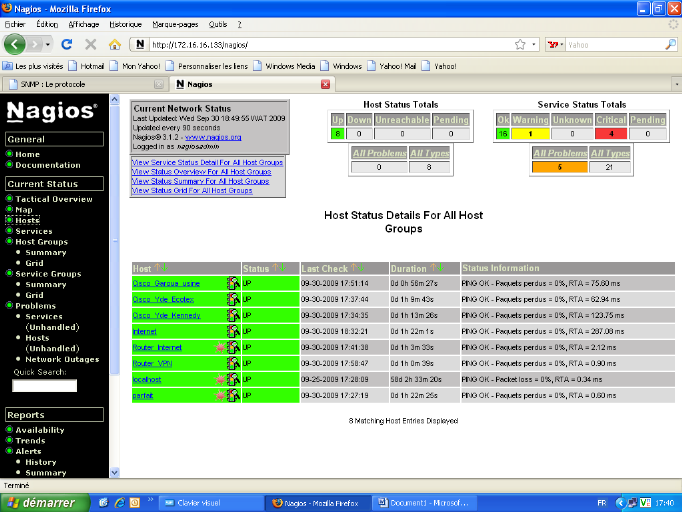Click the stop loading icon in toolbar
Image resolution: width=682 pixels, height=512 pixels.
91,45
